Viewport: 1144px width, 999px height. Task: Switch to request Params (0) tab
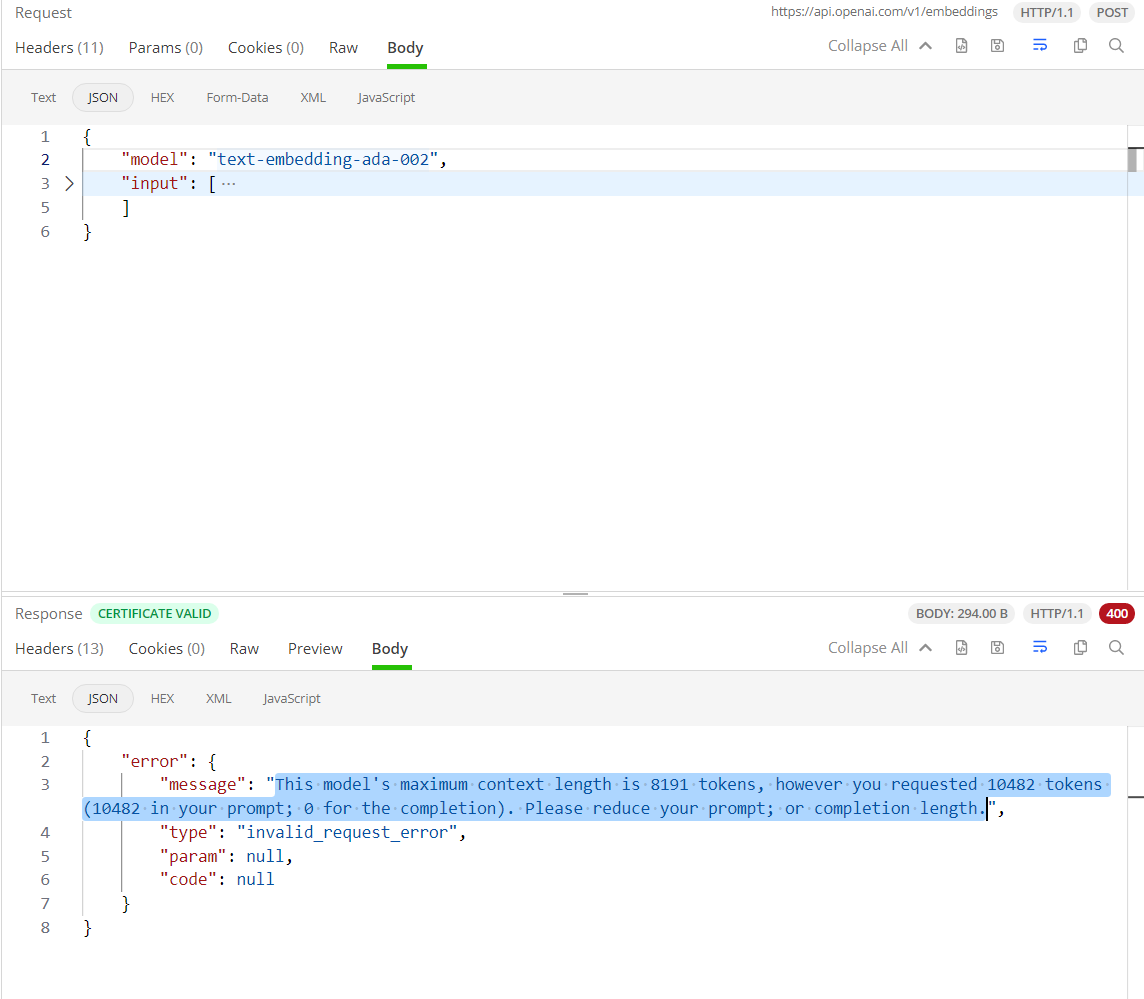click(166, 48)
